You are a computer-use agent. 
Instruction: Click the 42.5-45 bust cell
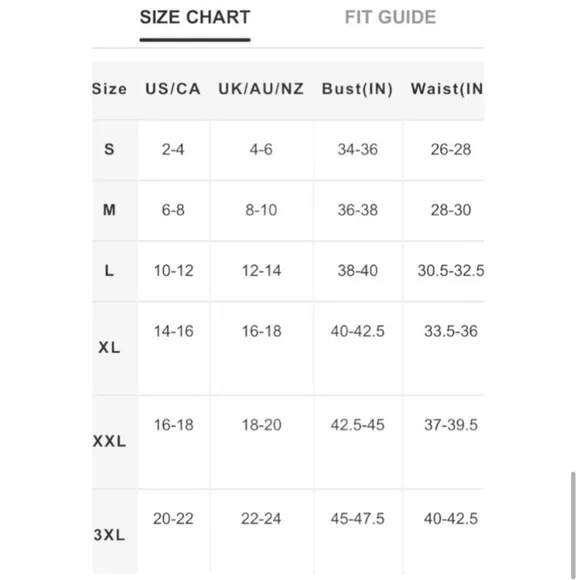tap(358, 425)
